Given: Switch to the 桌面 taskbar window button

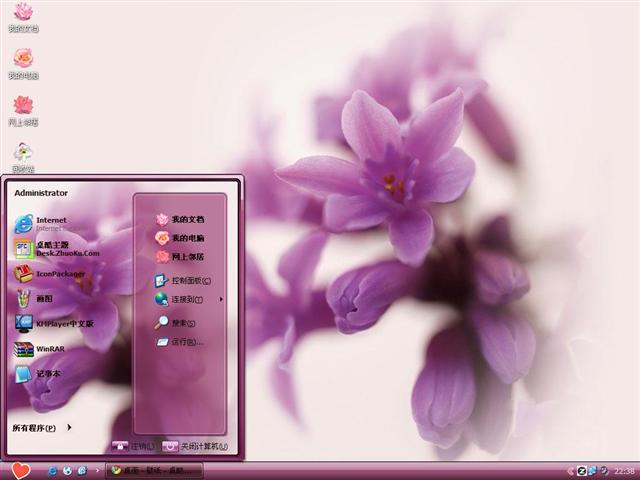Looking at the screenshot, I should (154, 471).
